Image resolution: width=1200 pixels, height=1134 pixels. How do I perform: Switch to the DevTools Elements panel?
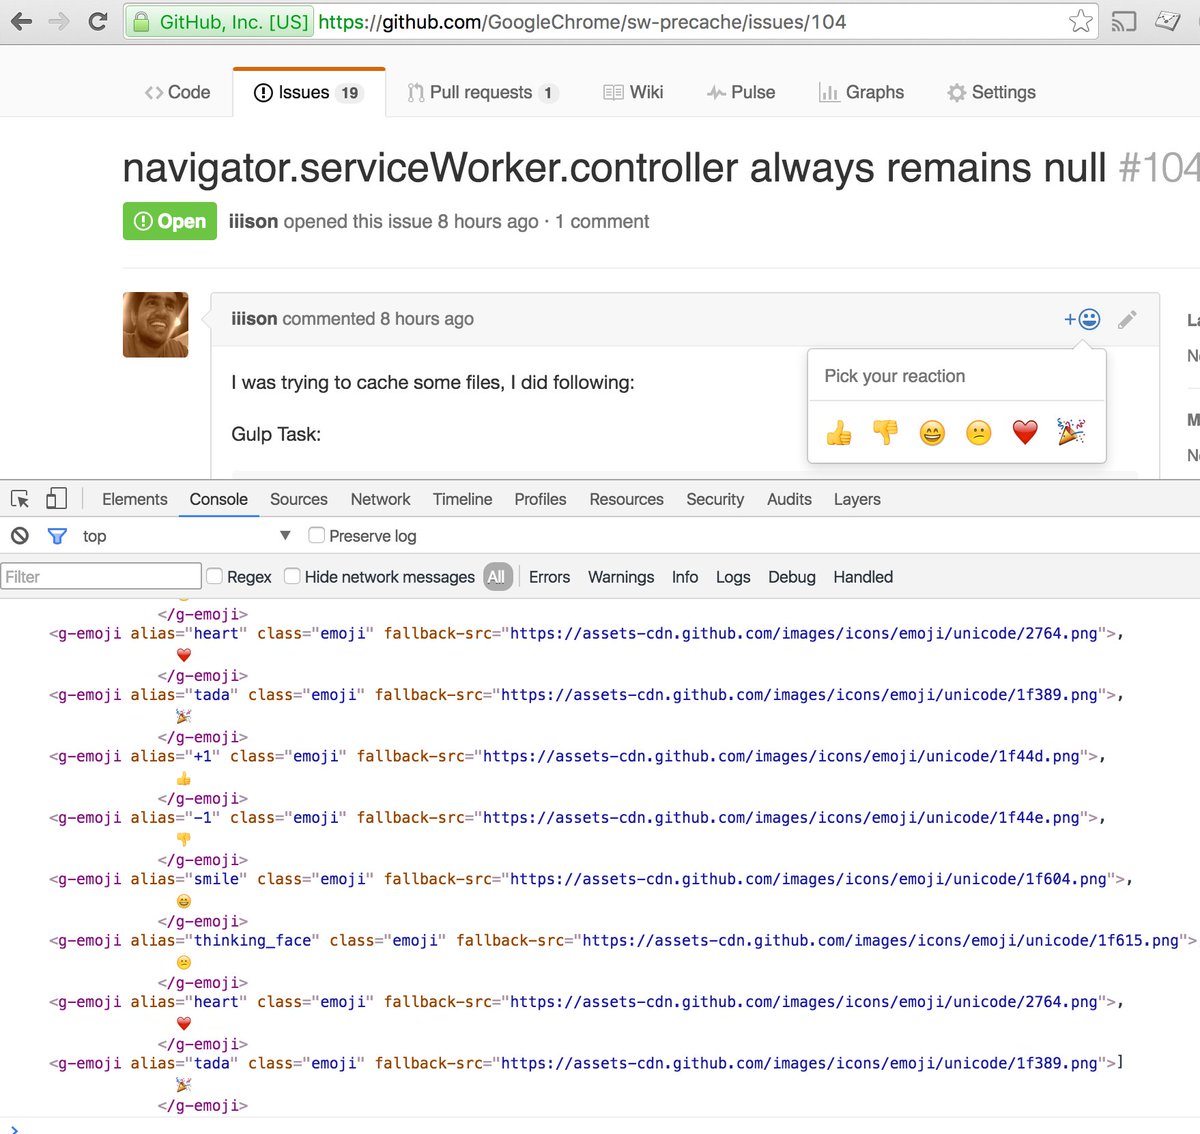[135, 499]
